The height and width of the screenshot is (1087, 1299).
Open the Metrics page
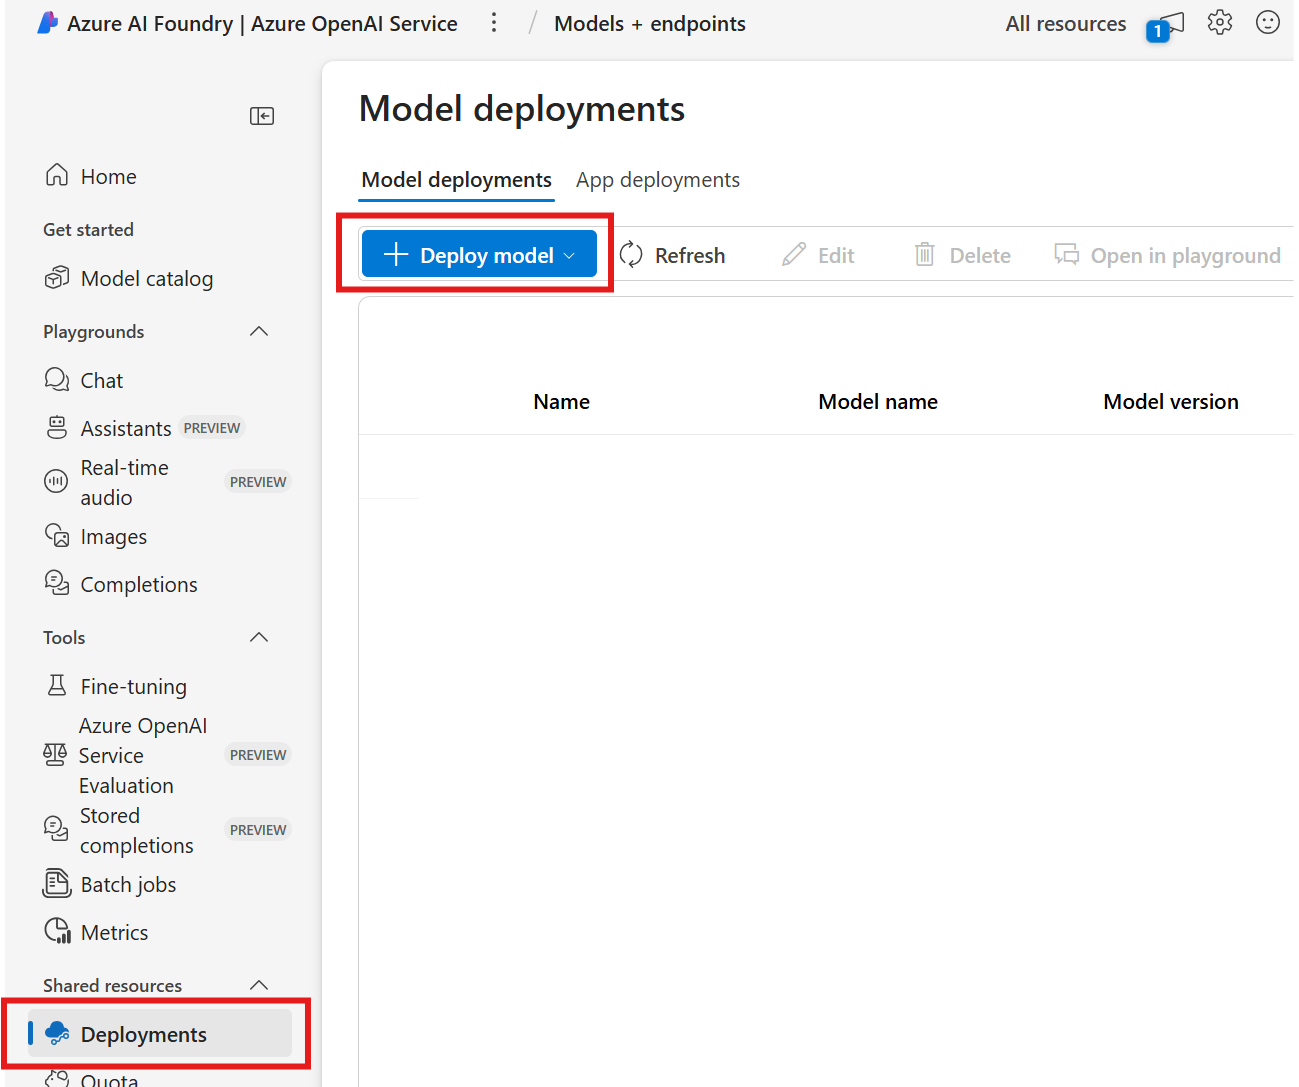pyautogui.click(x=114, y=933)
